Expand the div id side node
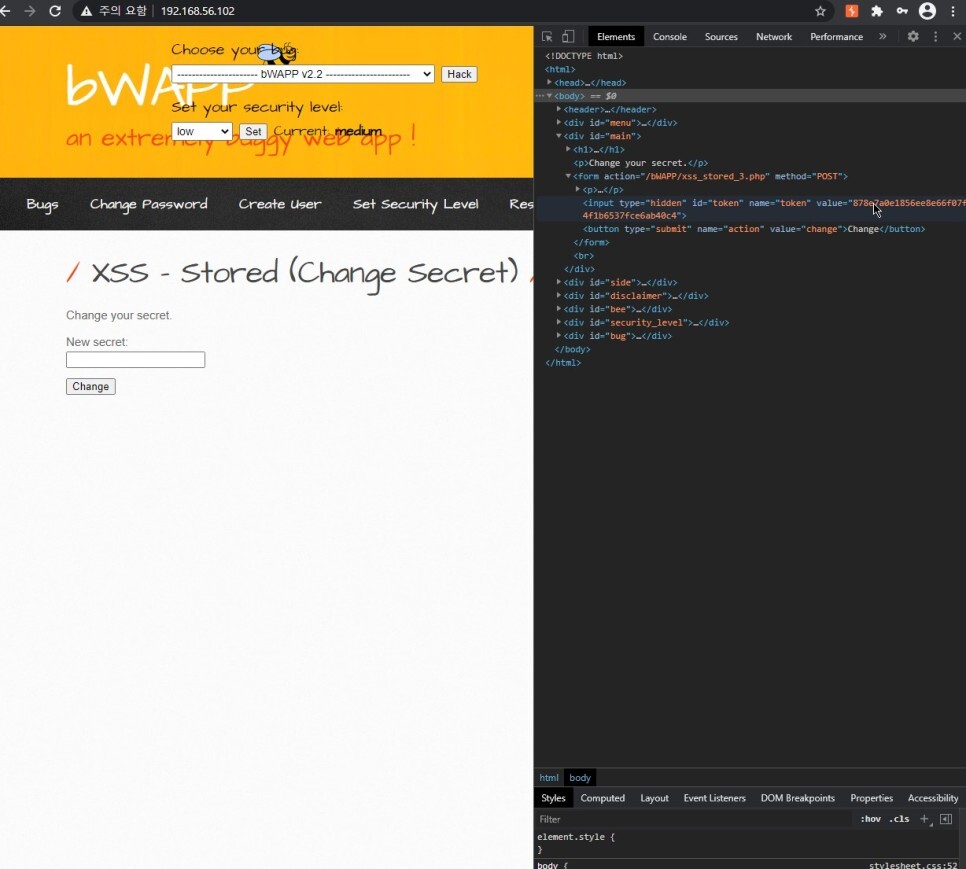966x869 pixels. pos(559,282)
